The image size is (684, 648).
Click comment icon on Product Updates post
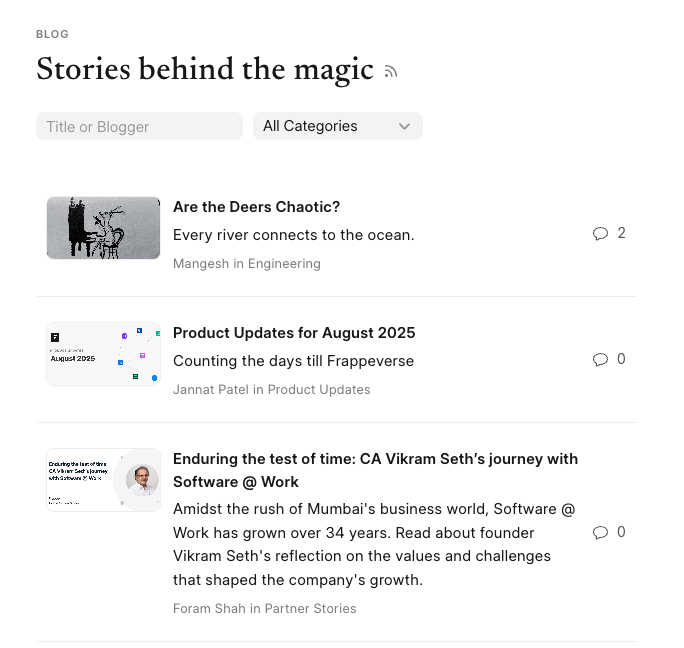(x=600, y=359)
